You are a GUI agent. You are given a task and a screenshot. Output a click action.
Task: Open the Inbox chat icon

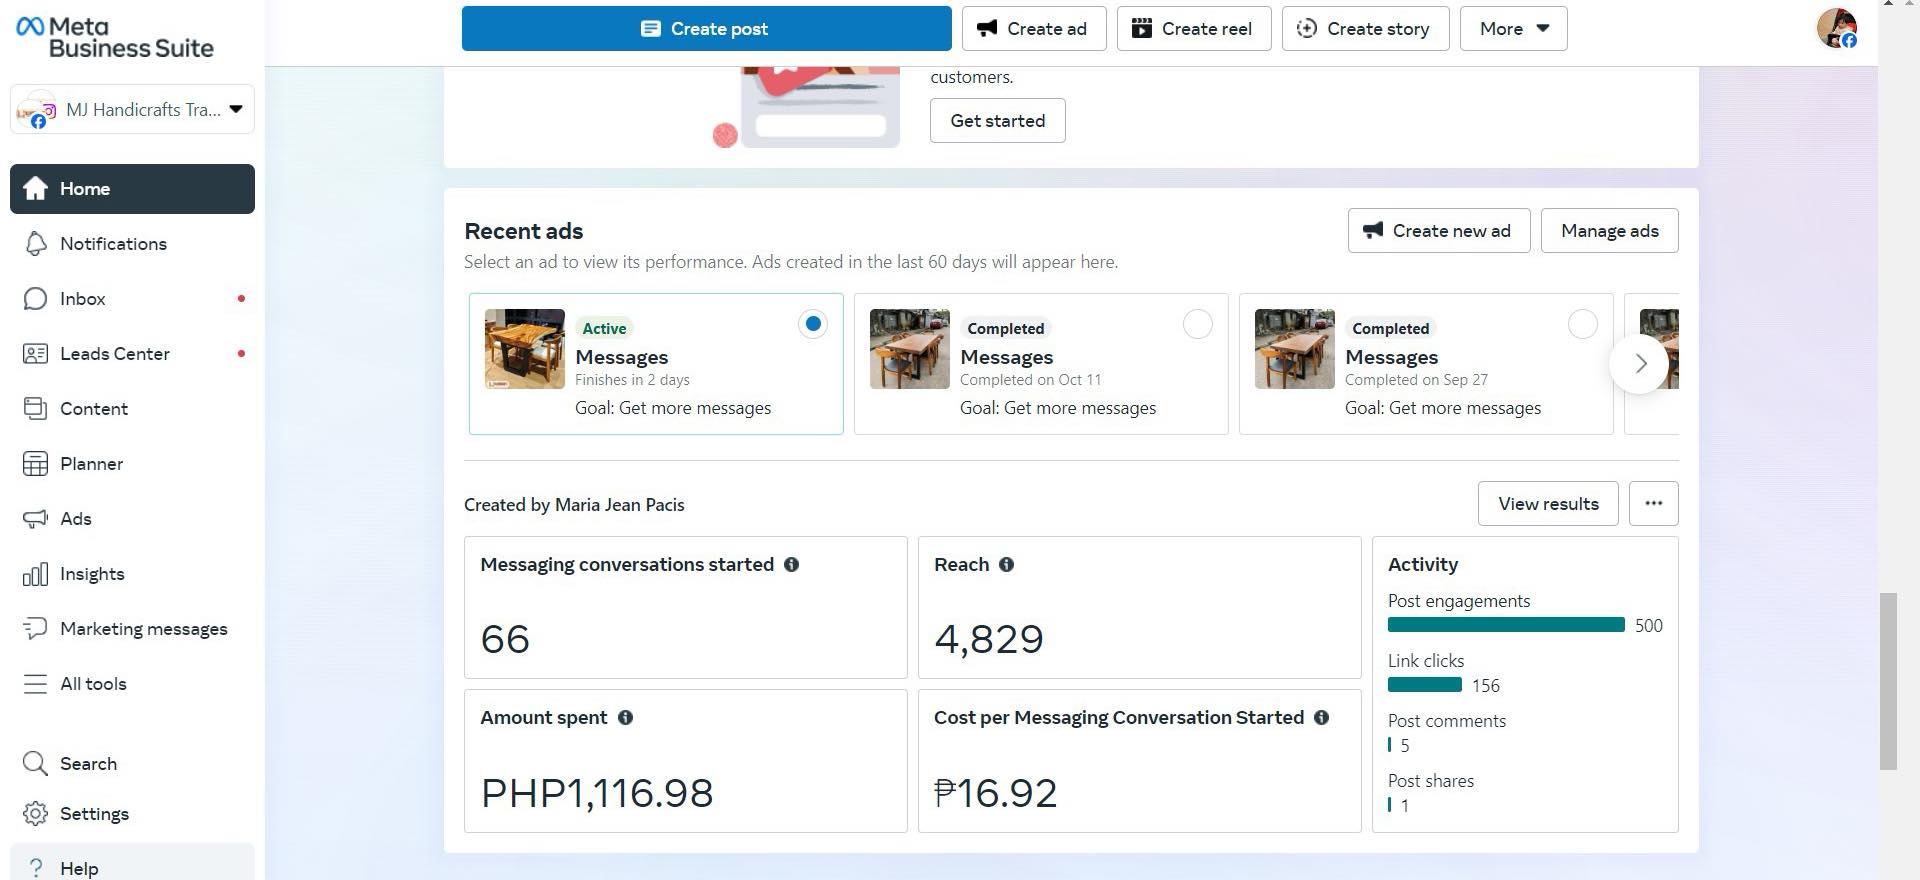35,299
